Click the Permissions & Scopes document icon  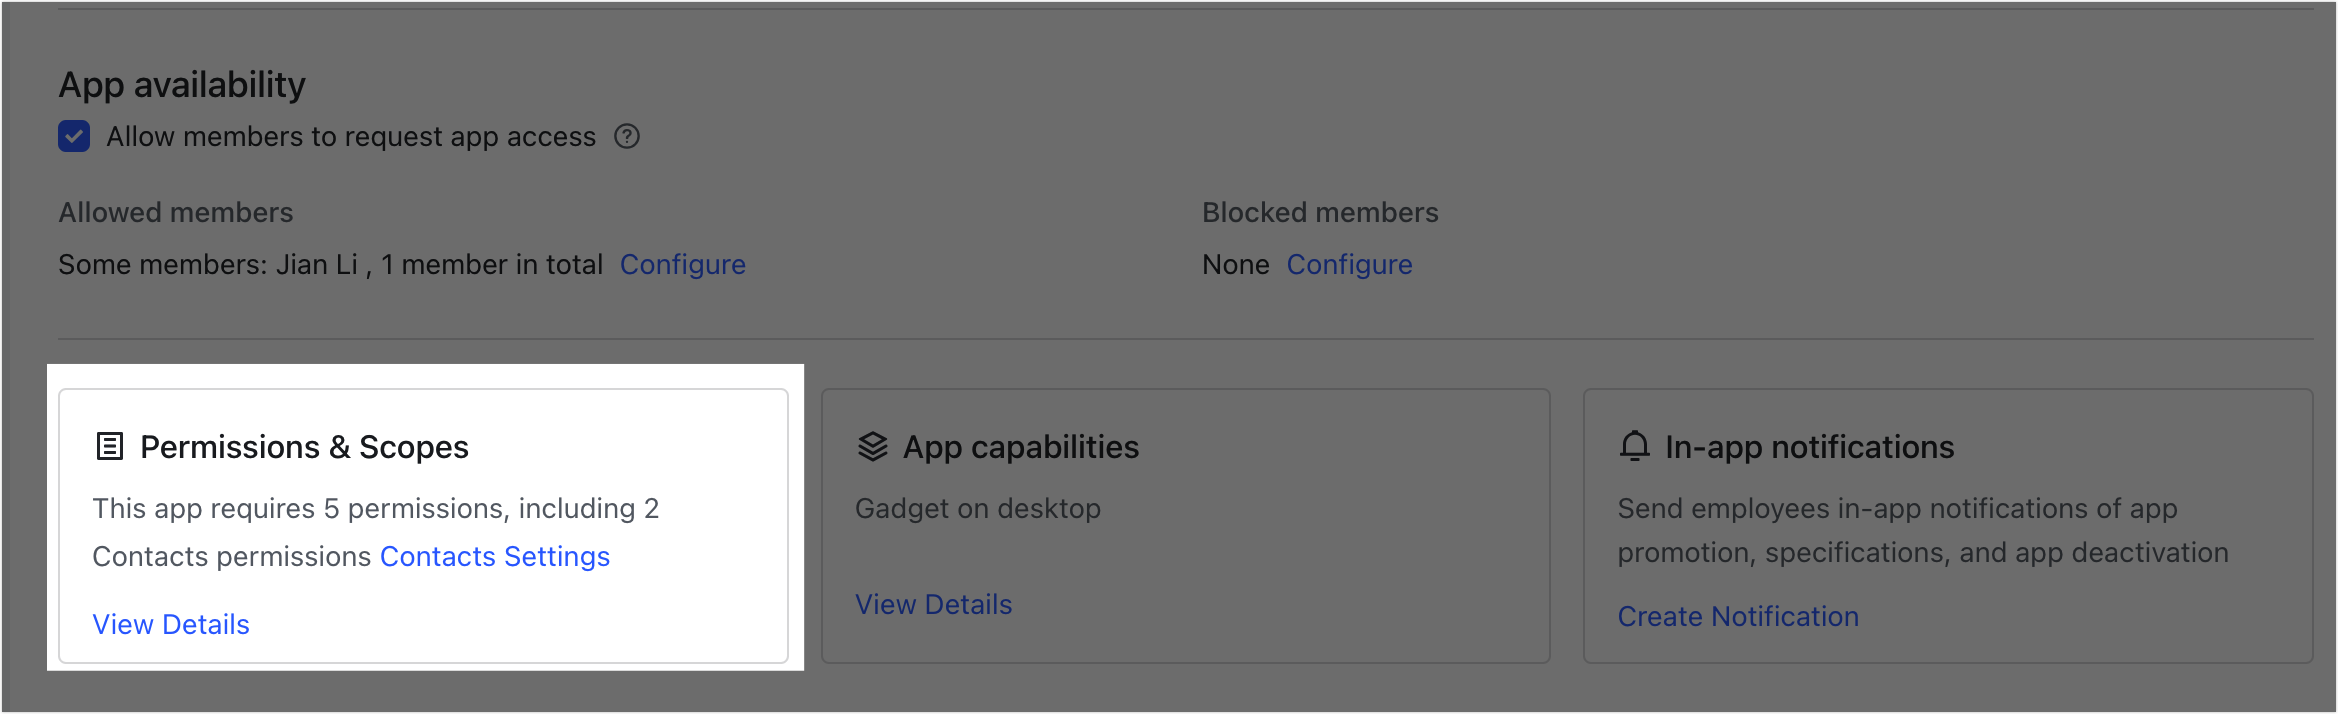109,447
